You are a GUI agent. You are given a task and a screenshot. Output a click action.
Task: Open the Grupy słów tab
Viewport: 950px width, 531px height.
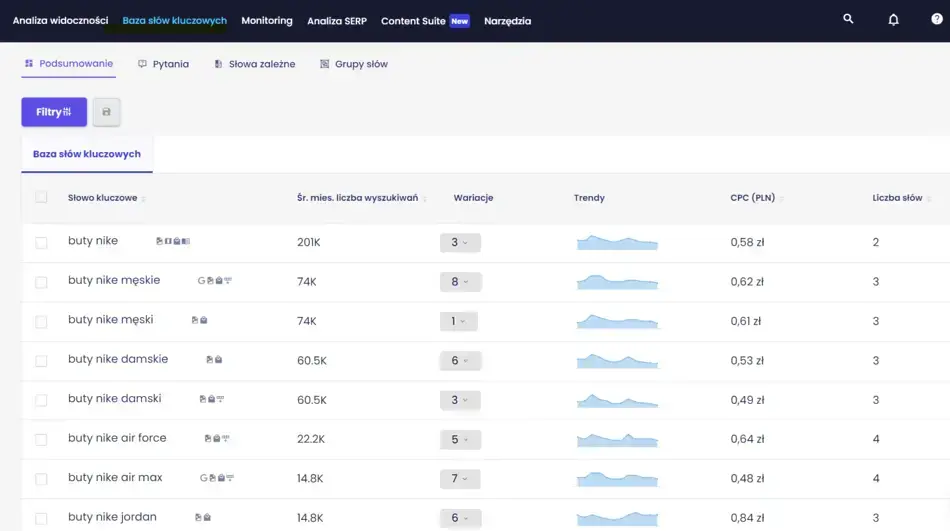(353, 64)
